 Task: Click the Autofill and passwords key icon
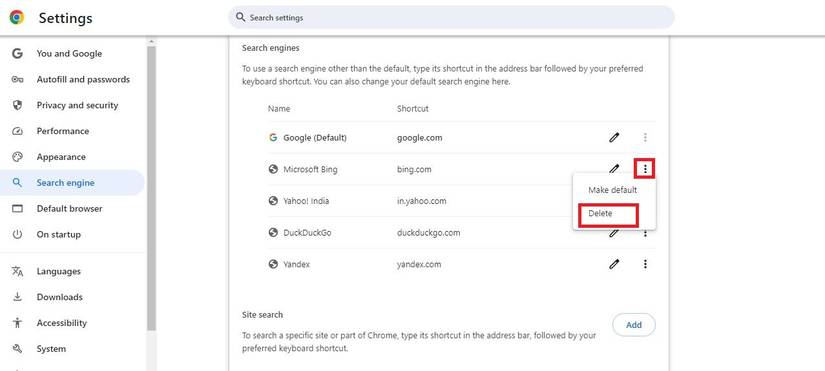click(x=17, y=79)
